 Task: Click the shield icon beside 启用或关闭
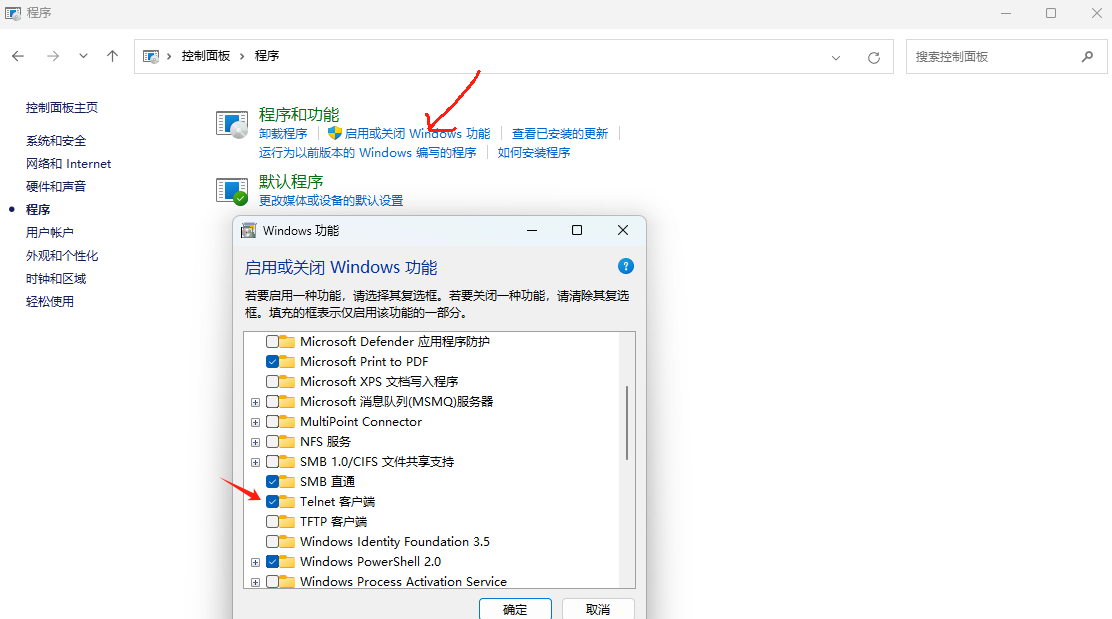335,133
